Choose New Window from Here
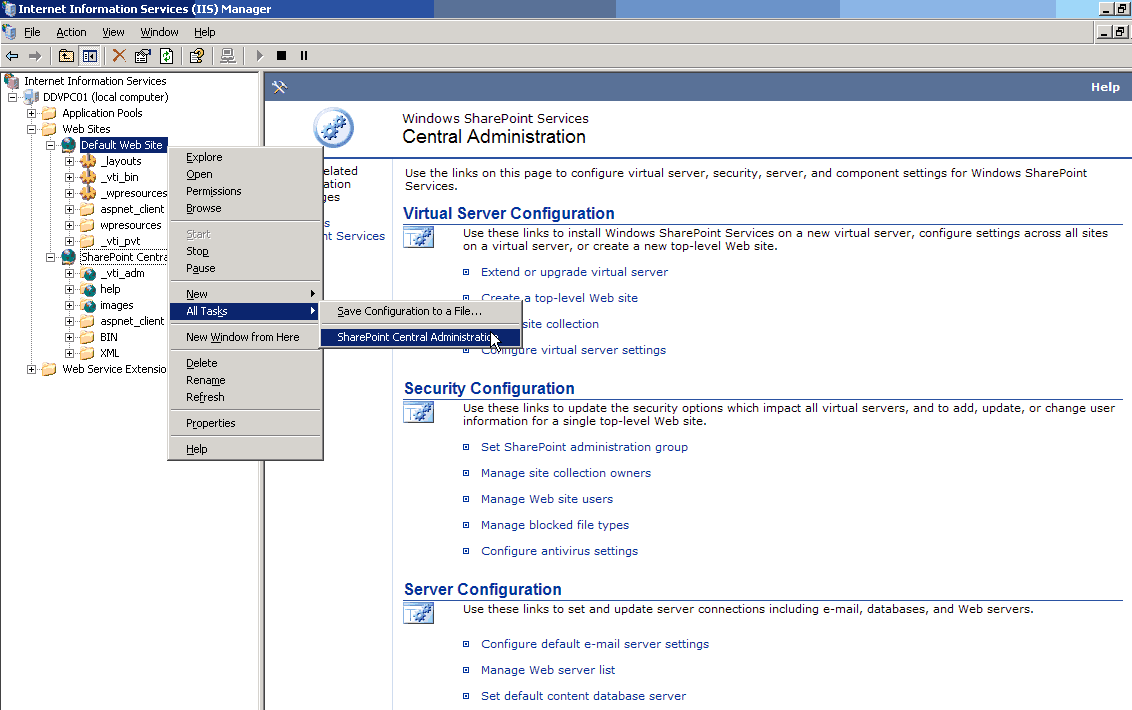Image resolution: width=1132 pixels, height=710 pixels. [245, 337]
